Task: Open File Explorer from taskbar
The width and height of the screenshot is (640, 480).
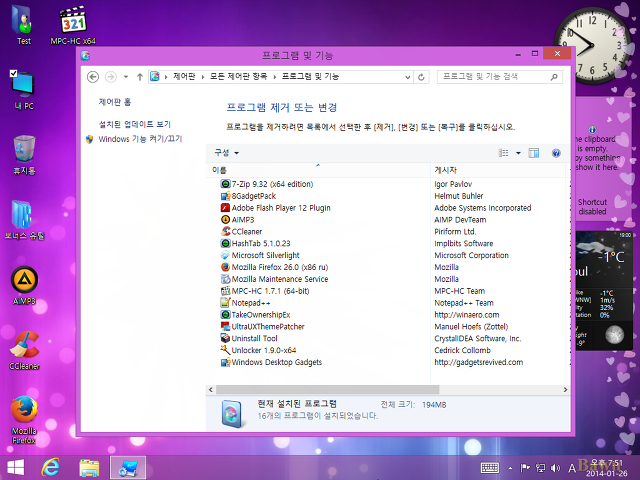Action: (x=89, y=468)
